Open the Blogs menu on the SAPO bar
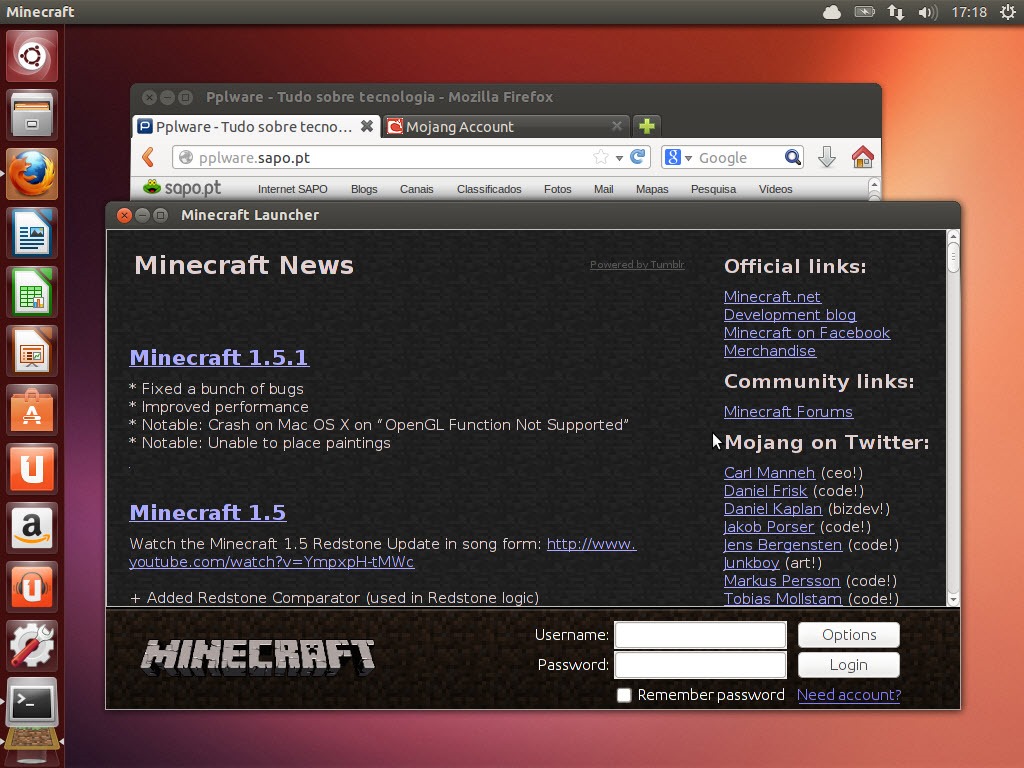Viewport: 1024px width, 768px height. tap(364, 189)
